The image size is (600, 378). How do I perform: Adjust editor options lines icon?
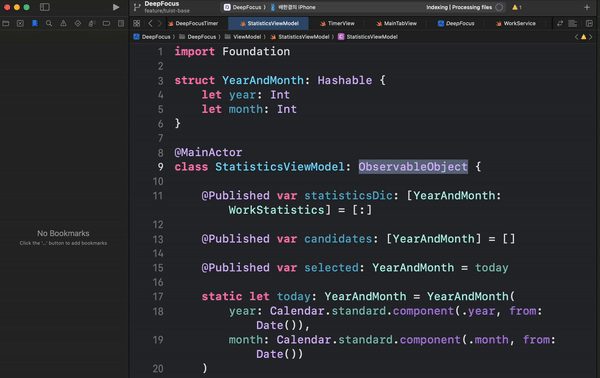(x=573, y=23)
